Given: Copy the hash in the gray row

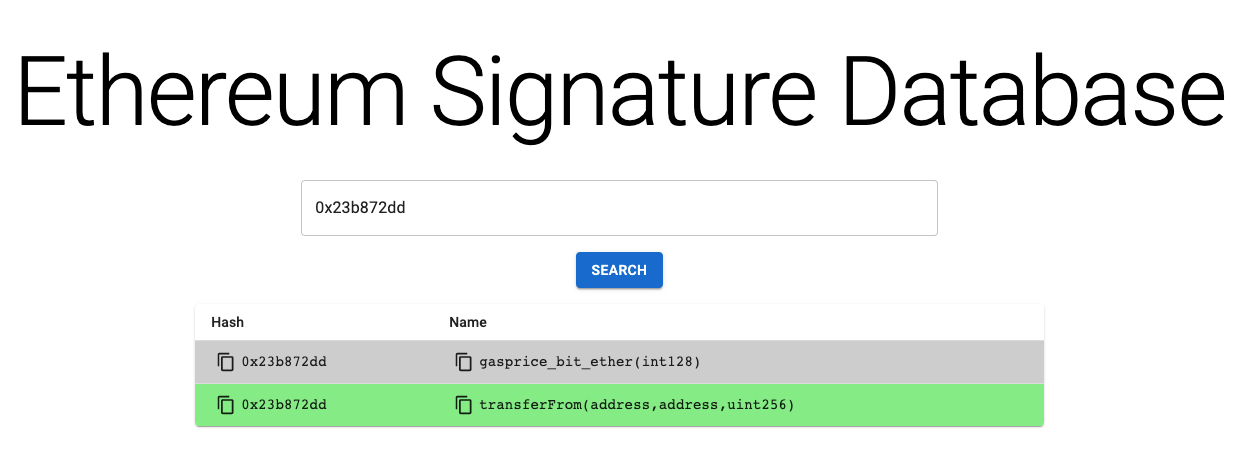Looking at the screenshot, I should [x=226, y=361].
